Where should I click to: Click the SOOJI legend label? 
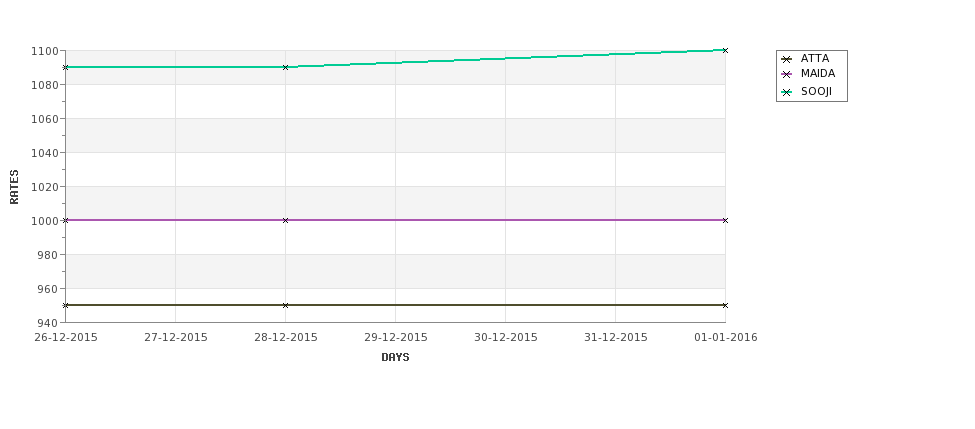tap(816, 91)
